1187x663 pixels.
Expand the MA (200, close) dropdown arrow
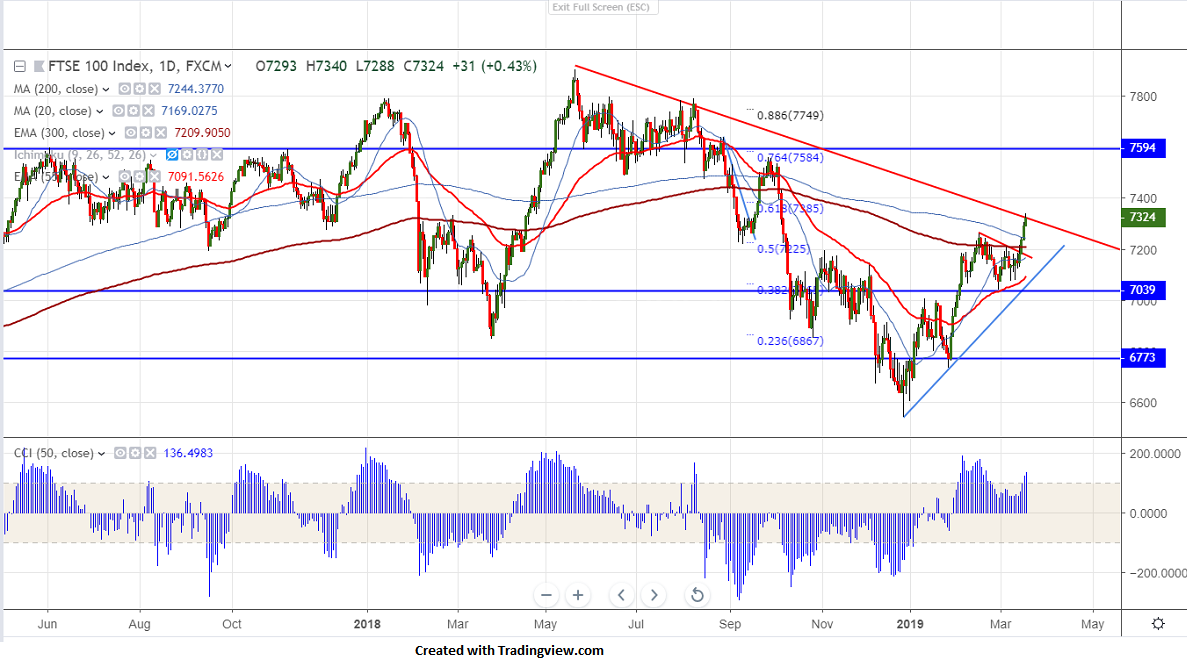pos(106,89)
